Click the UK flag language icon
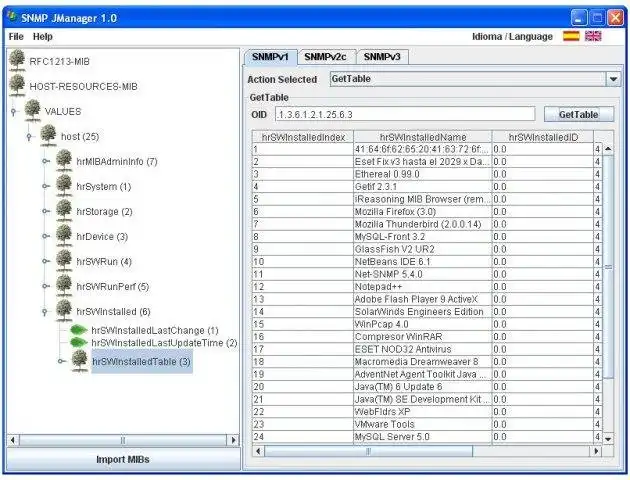 (x=593, y=36)
